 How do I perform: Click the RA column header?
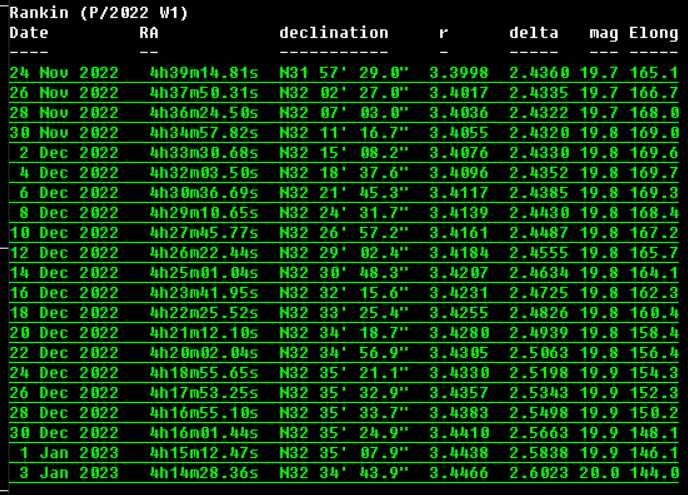(149, 33)
